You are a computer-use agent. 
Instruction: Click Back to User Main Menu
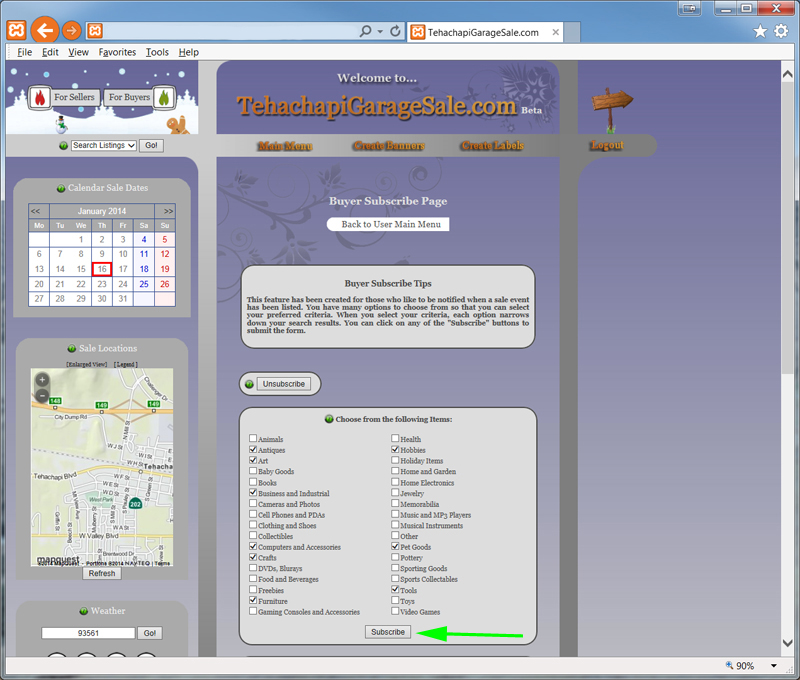388,224
